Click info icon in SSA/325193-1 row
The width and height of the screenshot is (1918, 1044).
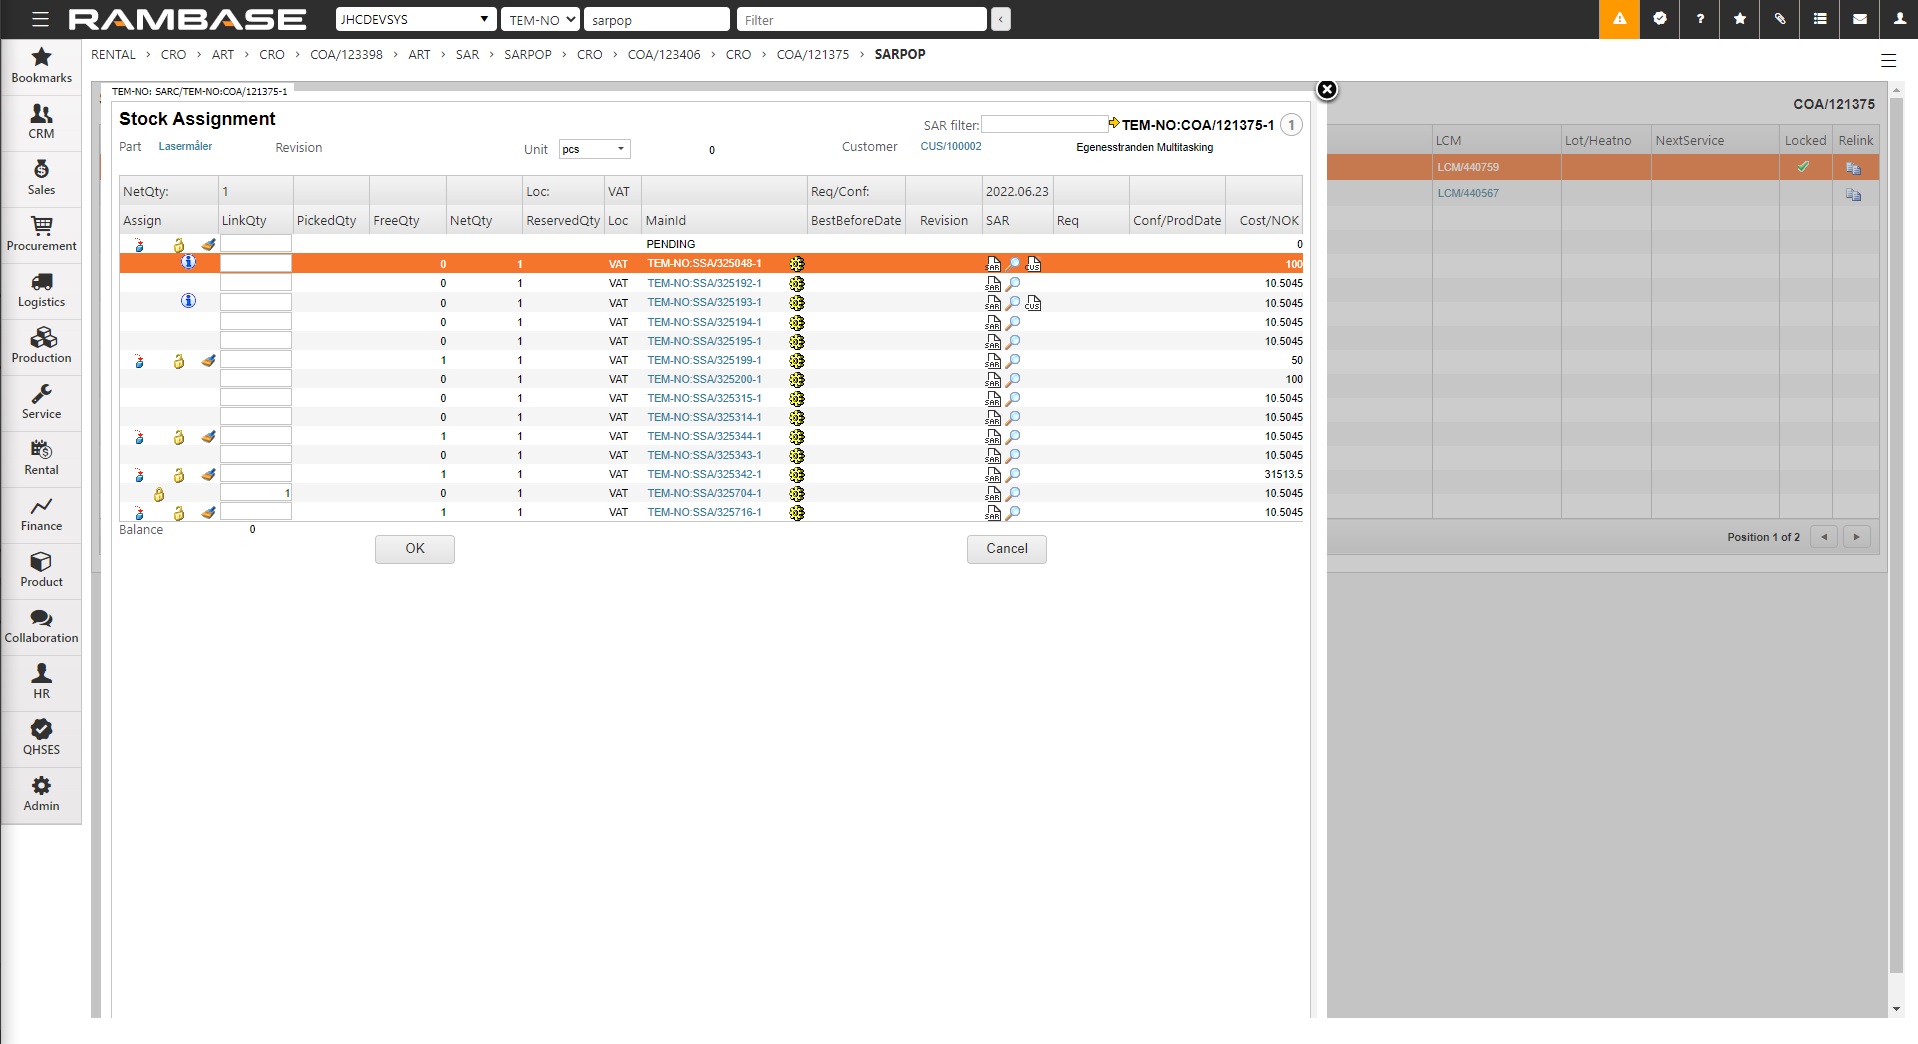point(188,301)
